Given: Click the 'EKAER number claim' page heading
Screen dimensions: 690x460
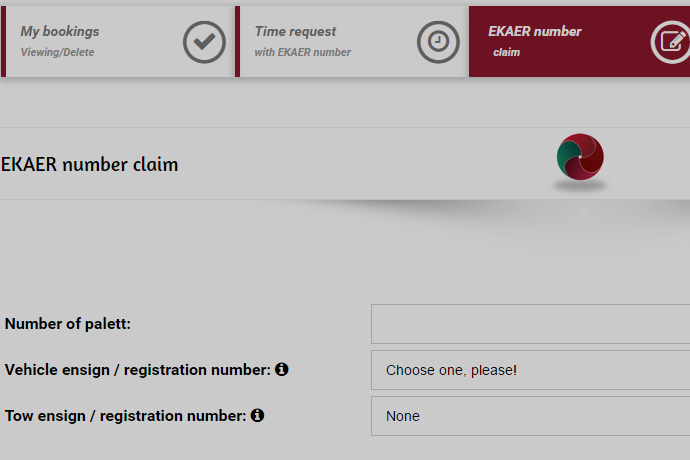Looking at the screenshot, I should pyautogui.click(x=90, y=164).
